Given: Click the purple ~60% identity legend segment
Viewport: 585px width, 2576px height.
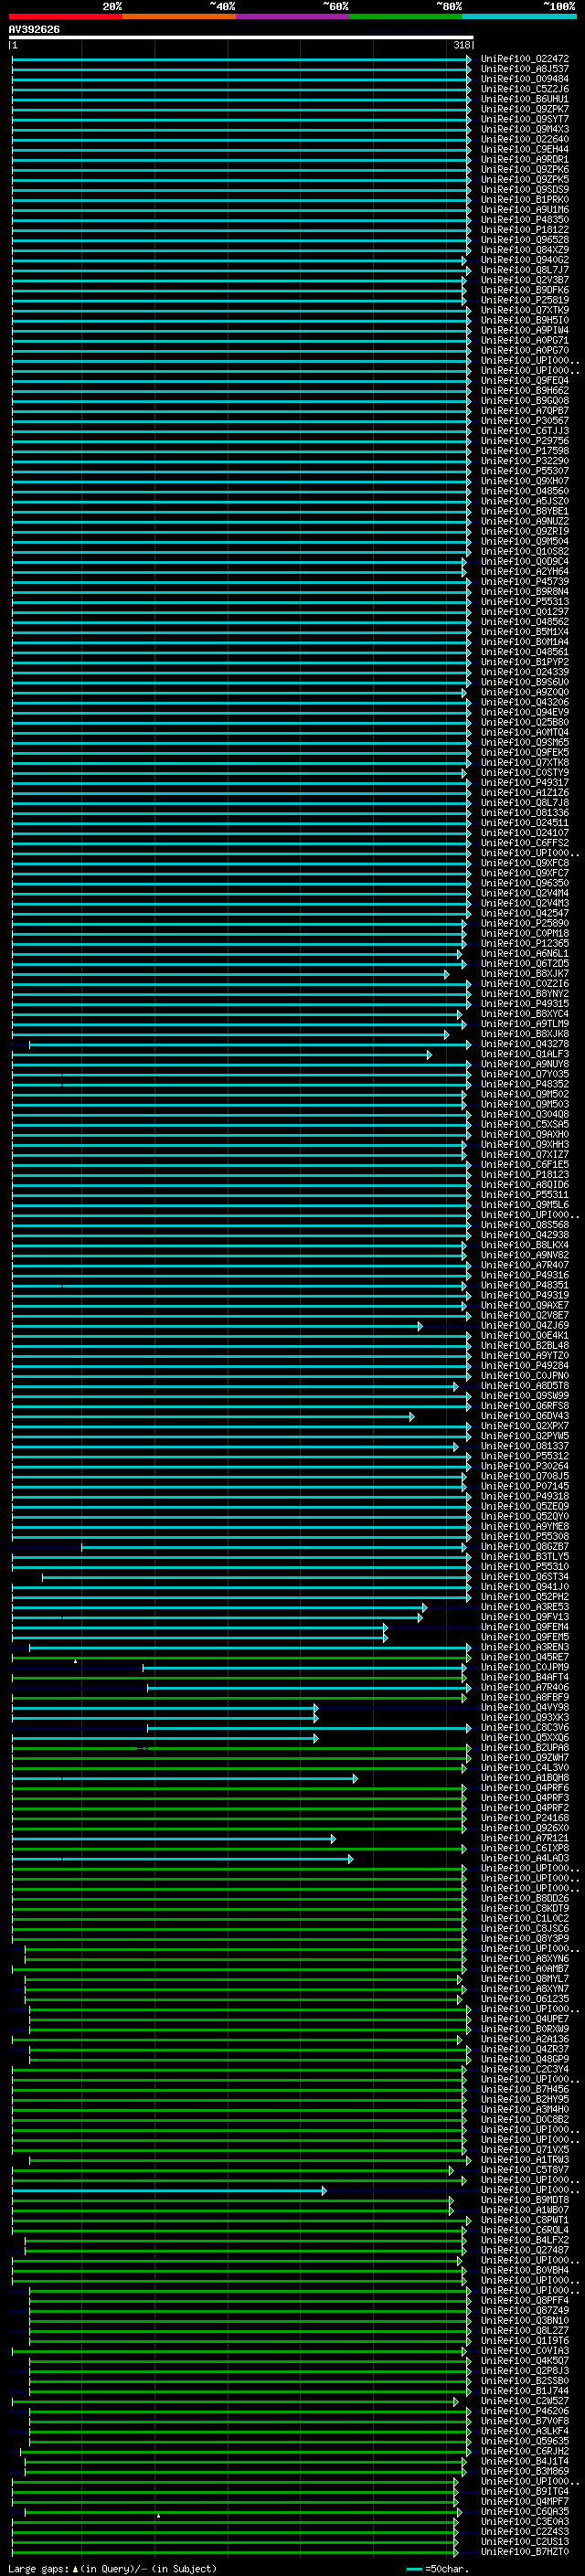Looking at the screenshot, I should click(x=293, y=16).
